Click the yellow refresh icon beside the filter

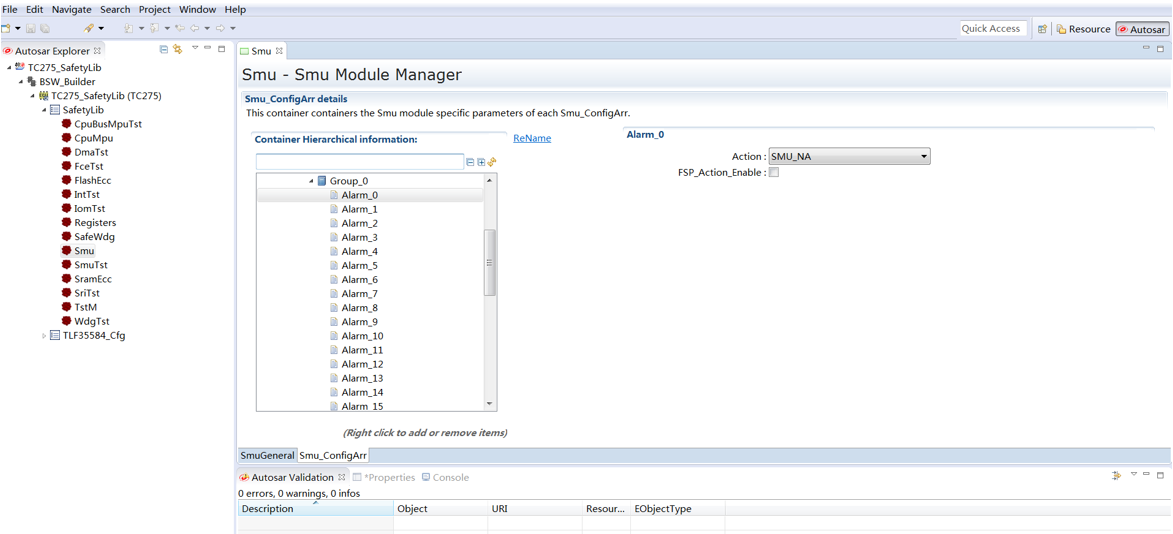coord(492,162)
